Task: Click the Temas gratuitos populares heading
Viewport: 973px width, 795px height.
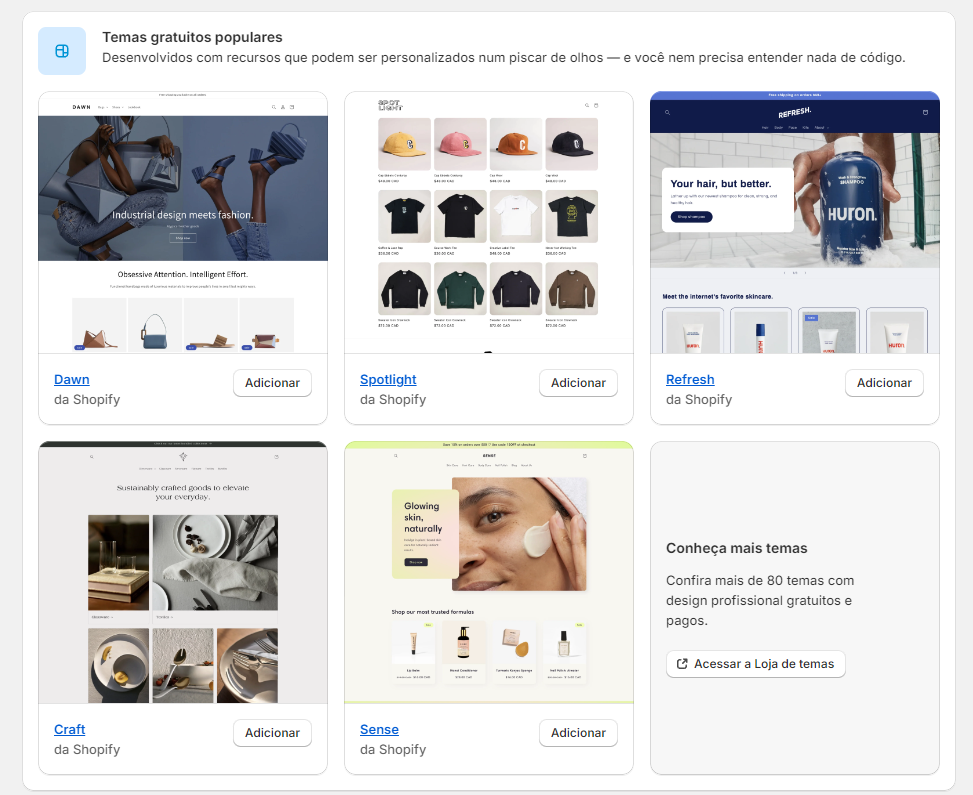Action: tap(192, 37)
